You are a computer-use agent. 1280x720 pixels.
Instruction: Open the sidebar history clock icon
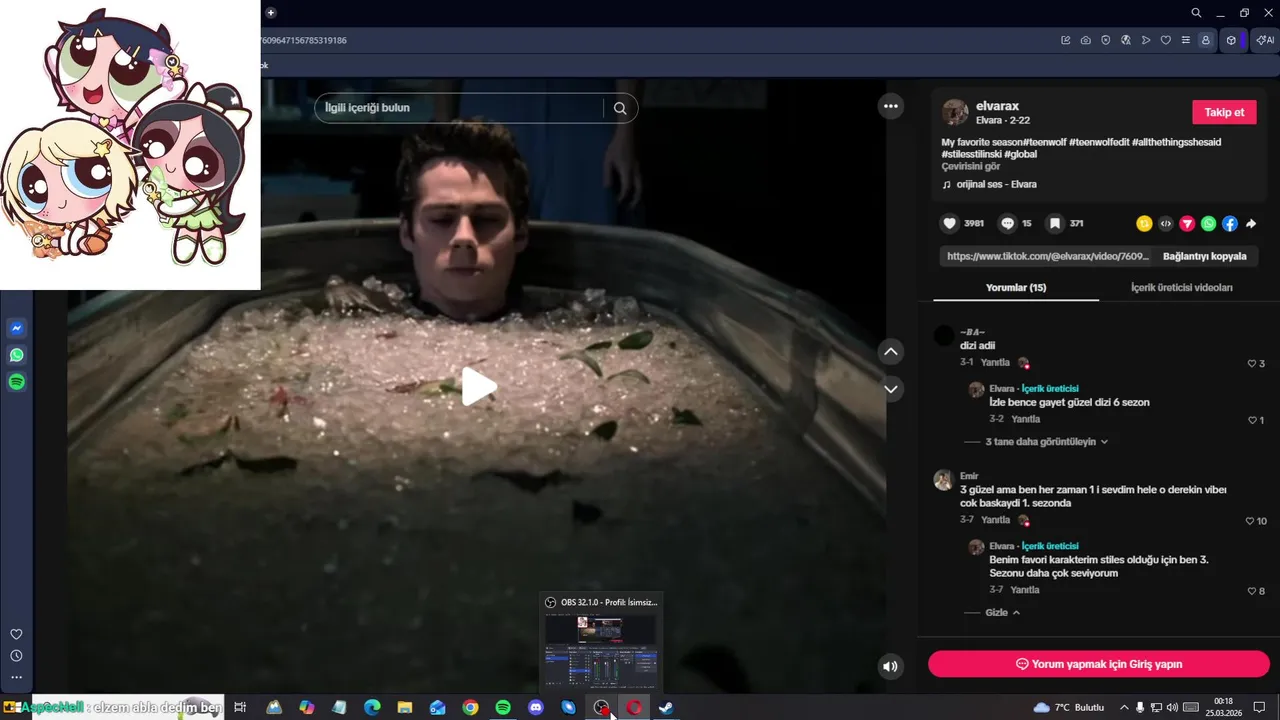point(16,656)
